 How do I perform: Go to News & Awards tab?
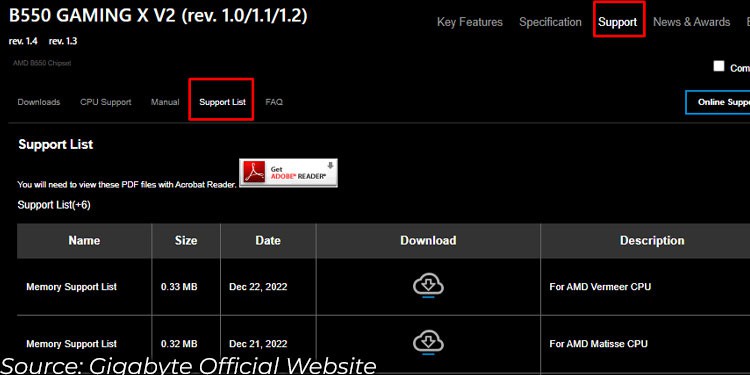pos(691,22)
